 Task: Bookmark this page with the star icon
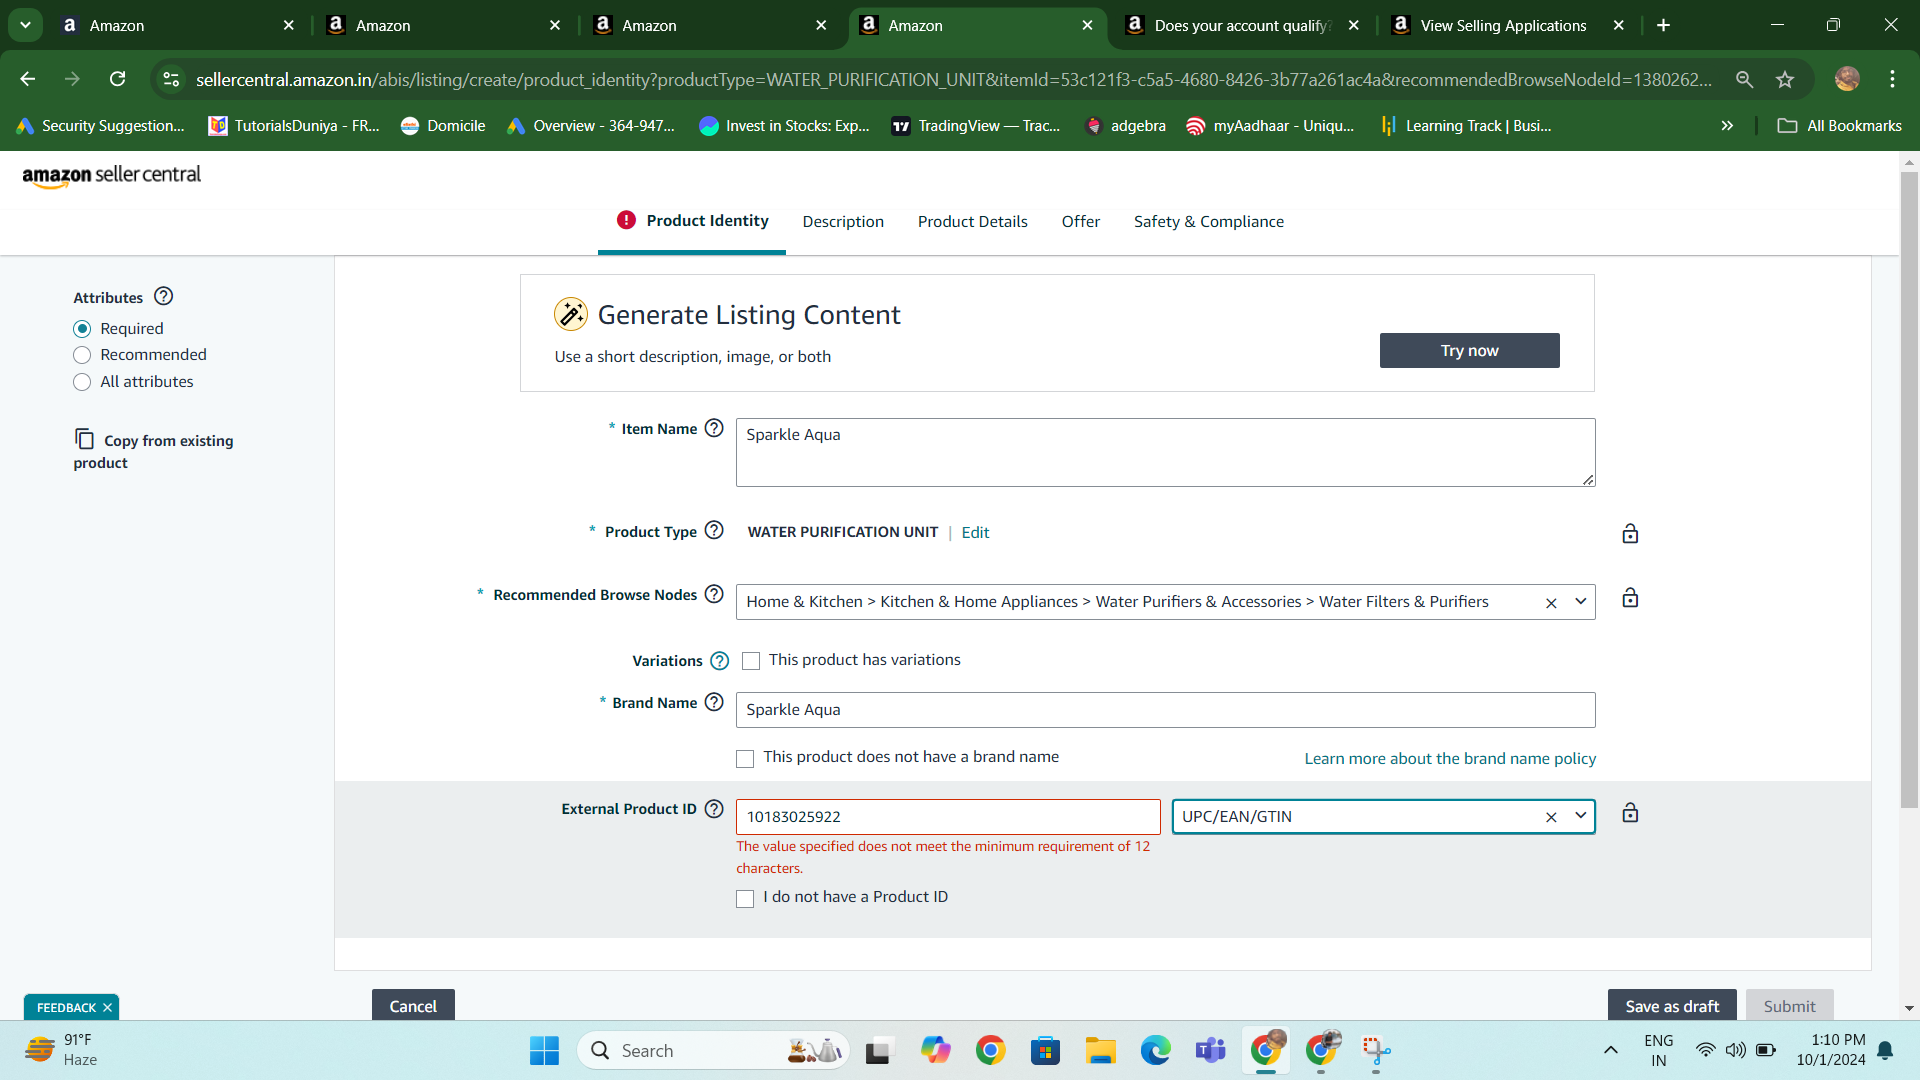click(1785, 79)
